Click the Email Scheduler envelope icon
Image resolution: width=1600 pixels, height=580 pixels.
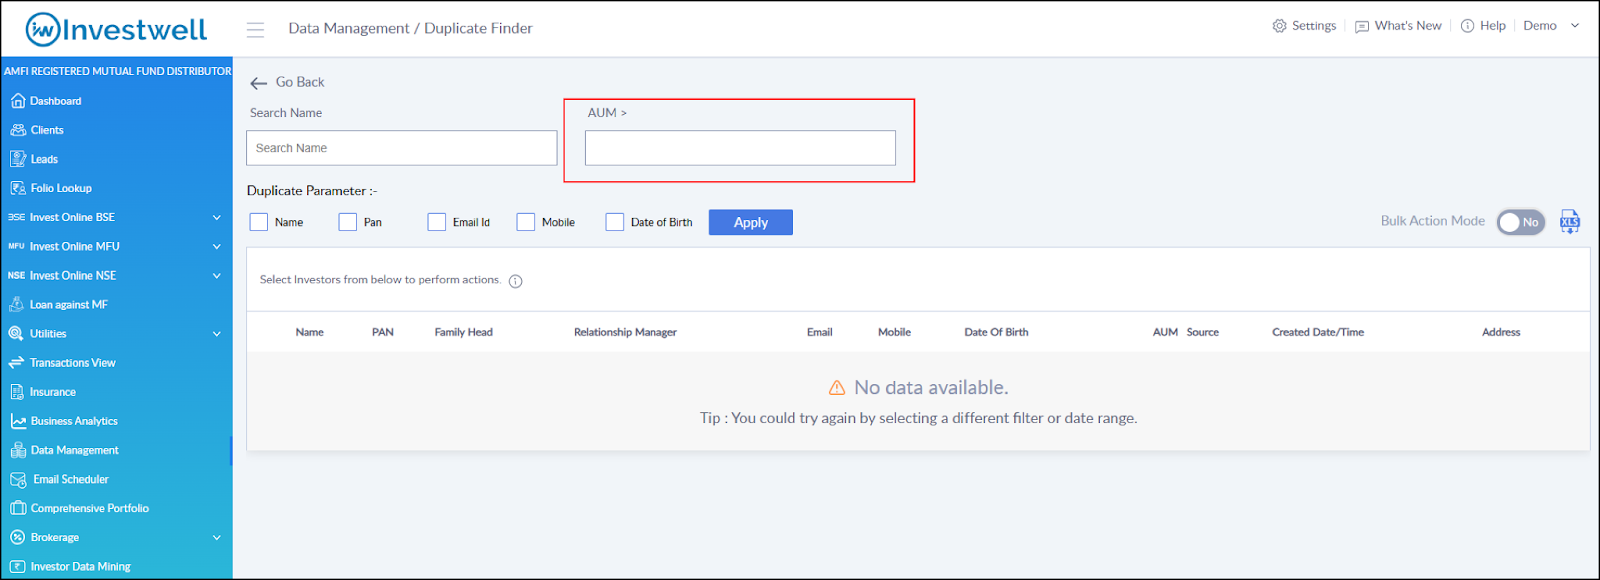pos(18,480)
